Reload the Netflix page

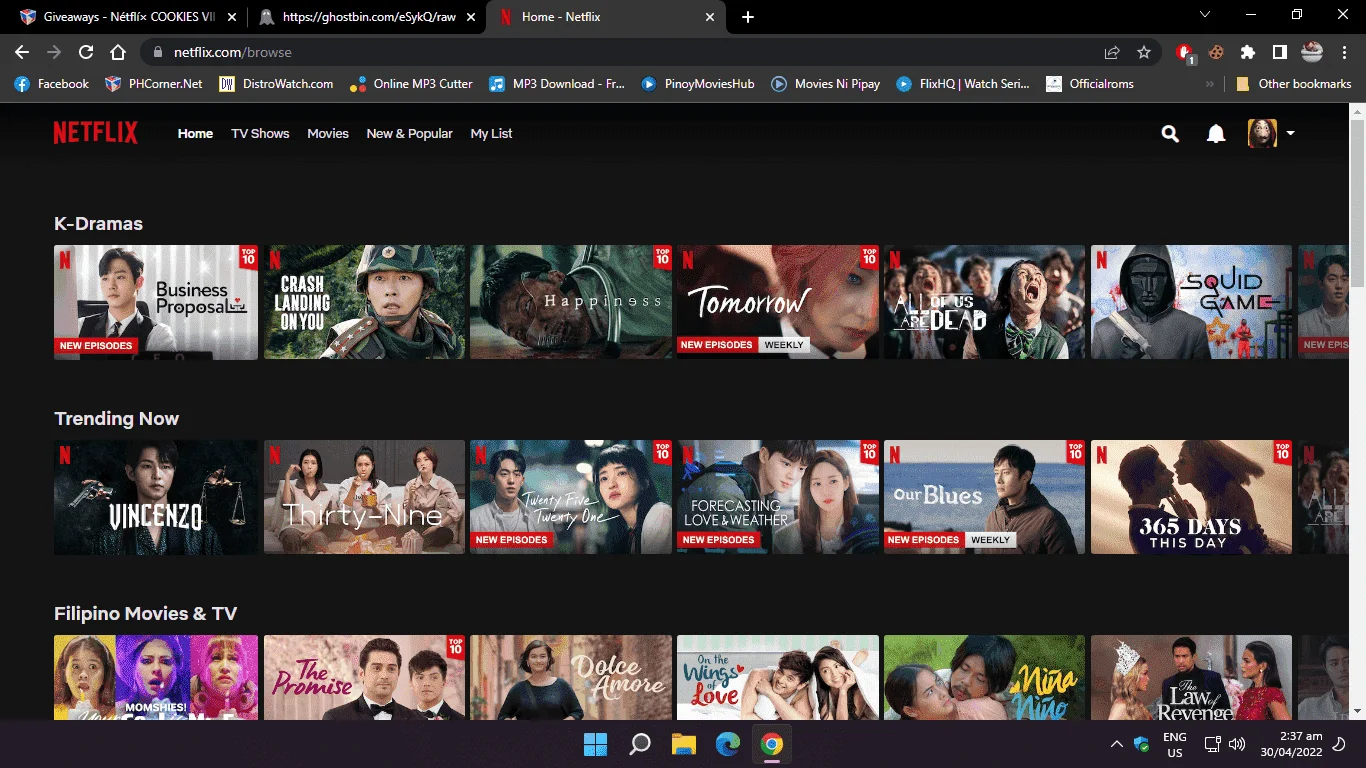tap(86, 52)
